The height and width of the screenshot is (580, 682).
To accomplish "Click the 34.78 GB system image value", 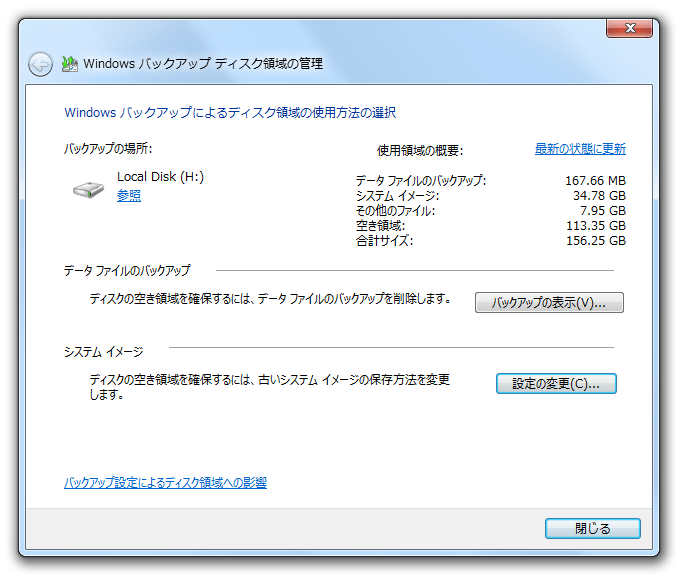I will coord(599,195).
